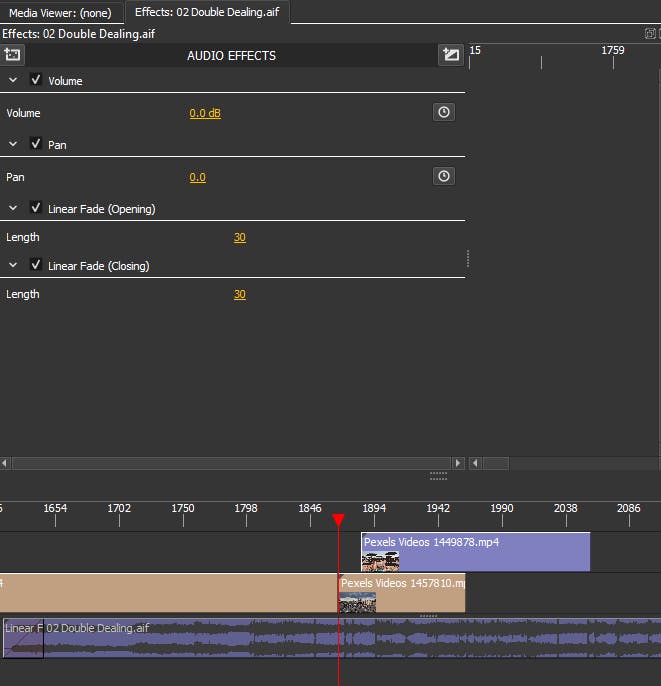Disable the Volume effect checkbox
Viewport: 661px width, 686px height.
click(x=36, y=80)
